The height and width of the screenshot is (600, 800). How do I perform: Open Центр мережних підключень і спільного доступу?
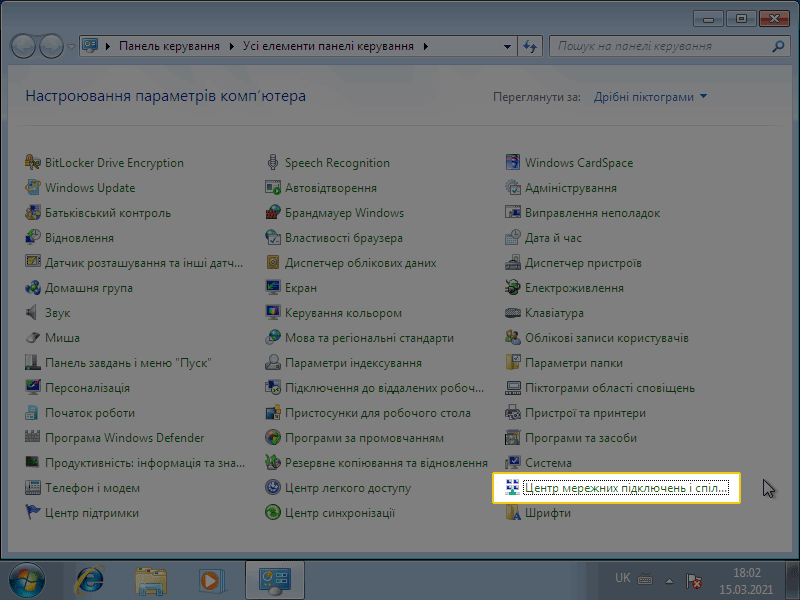tap(625, 488)
